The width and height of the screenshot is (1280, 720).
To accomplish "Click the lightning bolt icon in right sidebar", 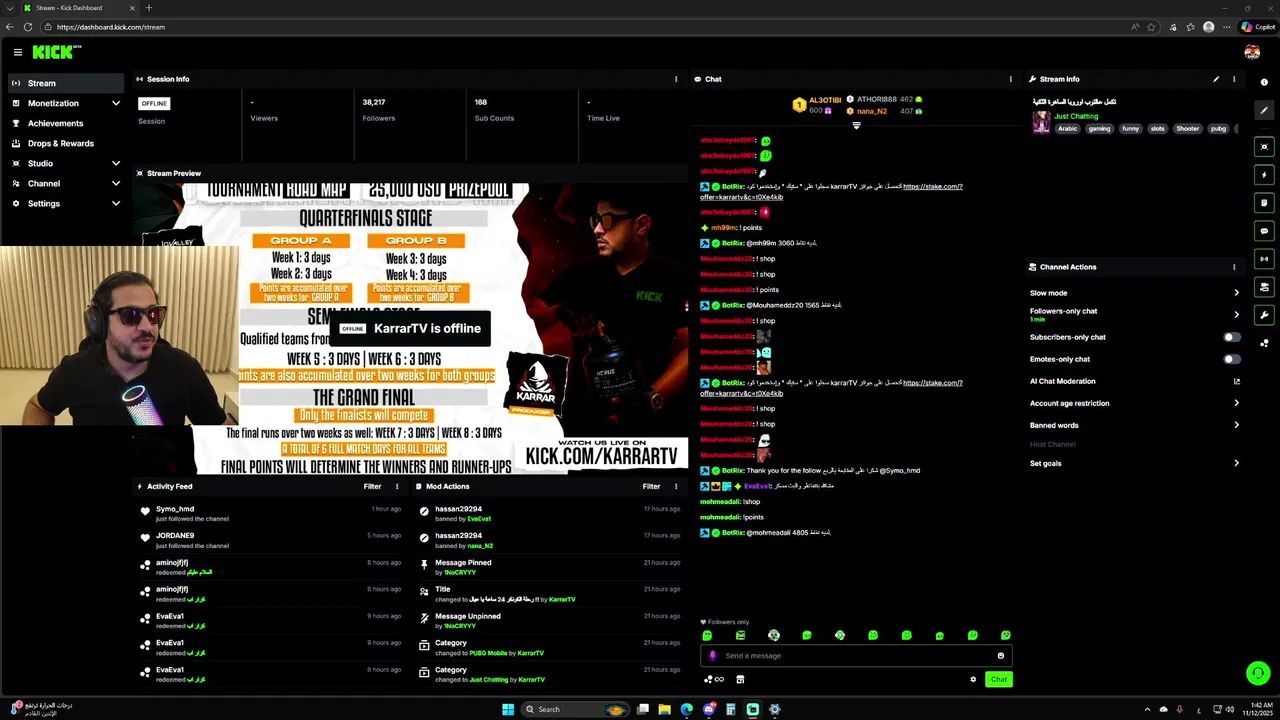I will click(x=1264, y=175).
